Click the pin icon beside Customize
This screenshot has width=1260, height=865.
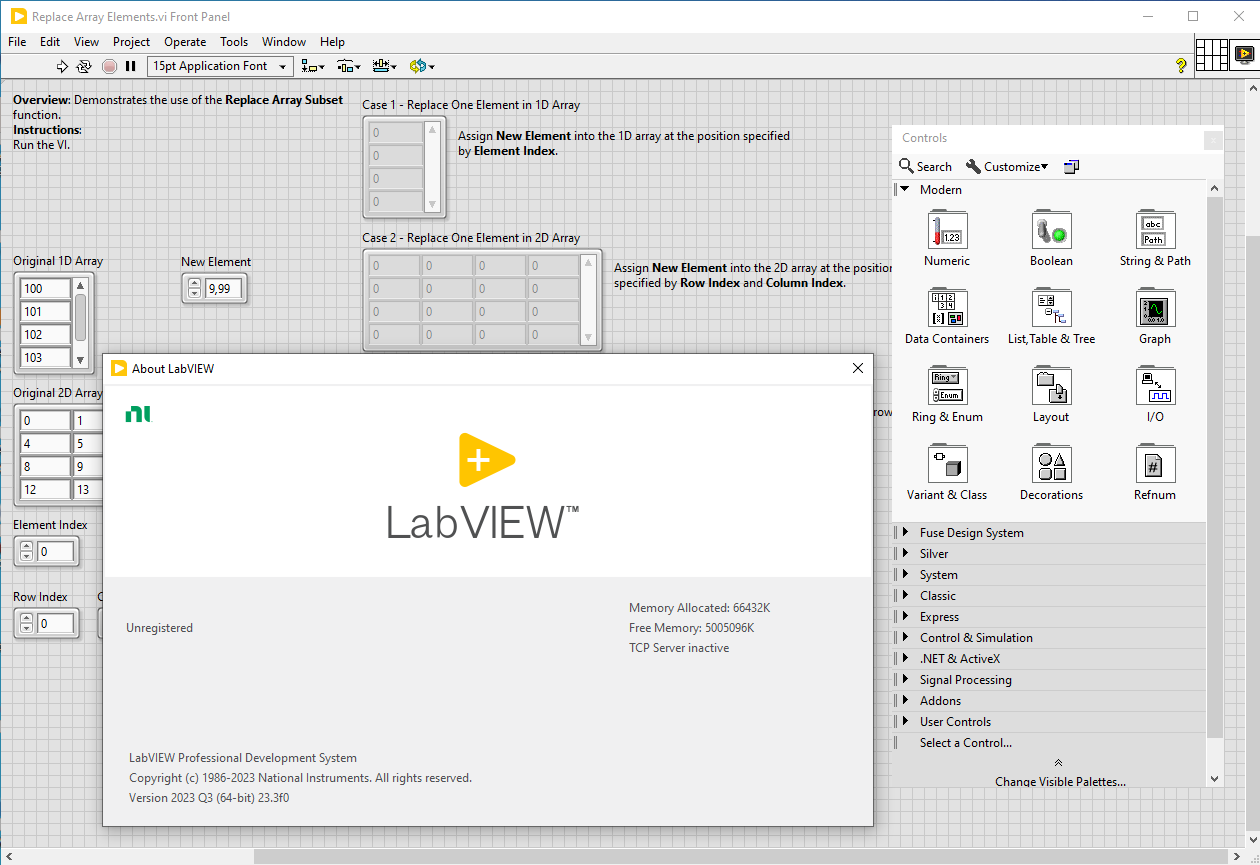[x=1071, y=167]
